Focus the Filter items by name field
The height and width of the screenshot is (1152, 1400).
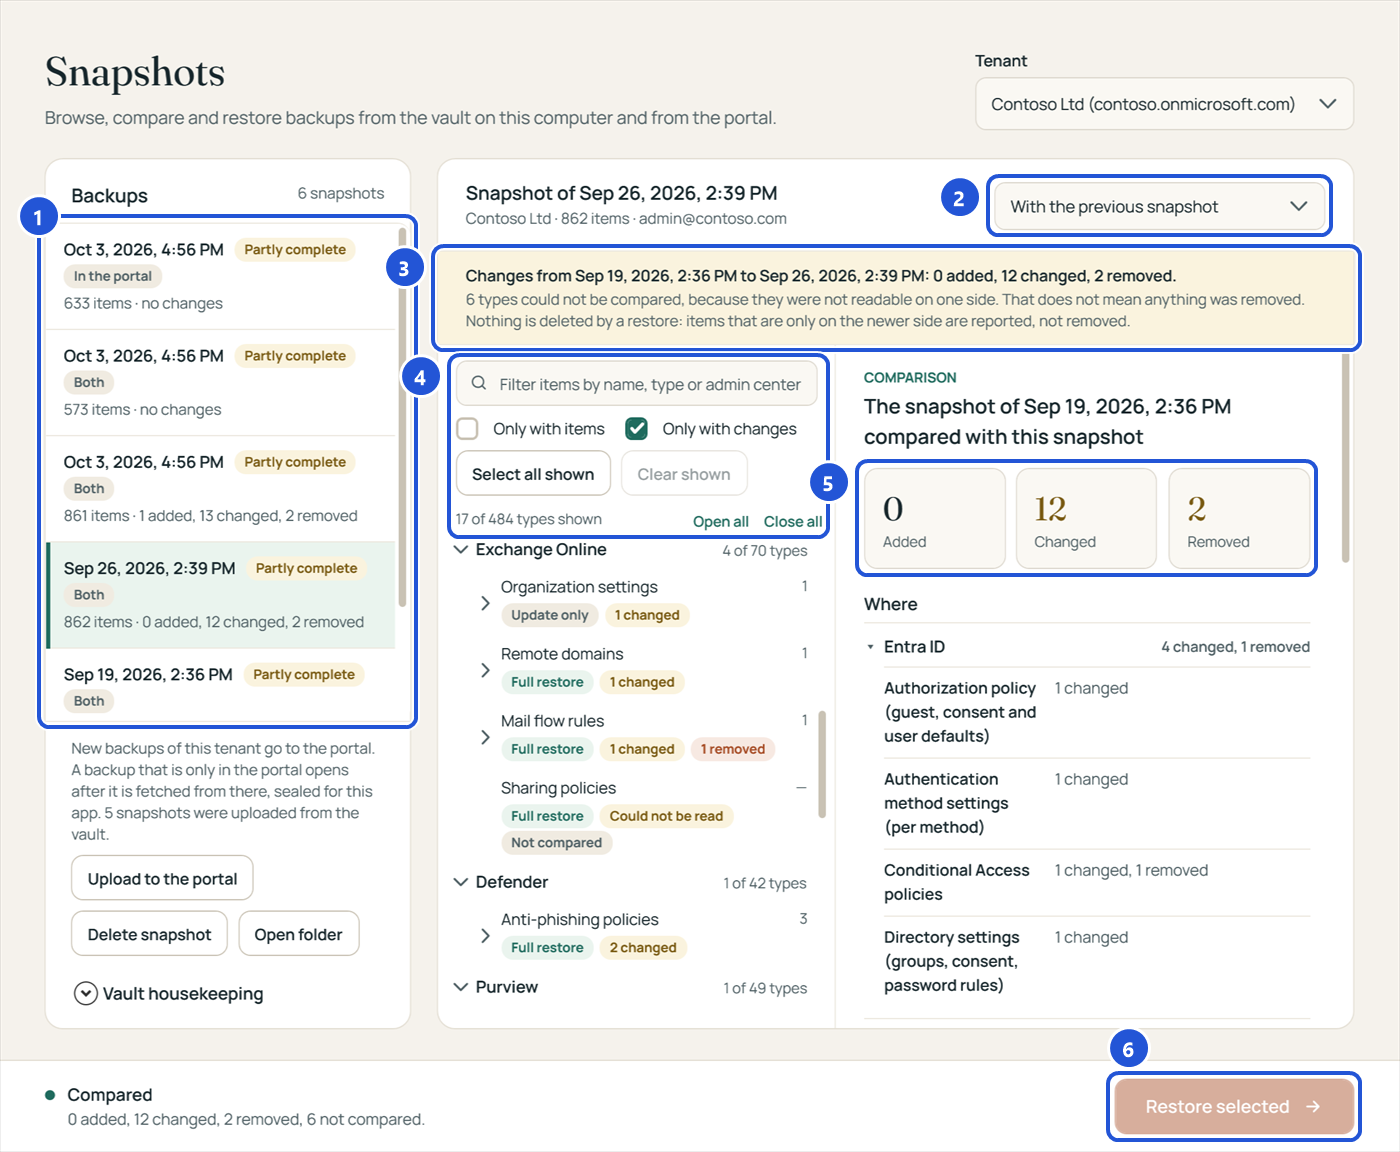[x=637, y=383]
